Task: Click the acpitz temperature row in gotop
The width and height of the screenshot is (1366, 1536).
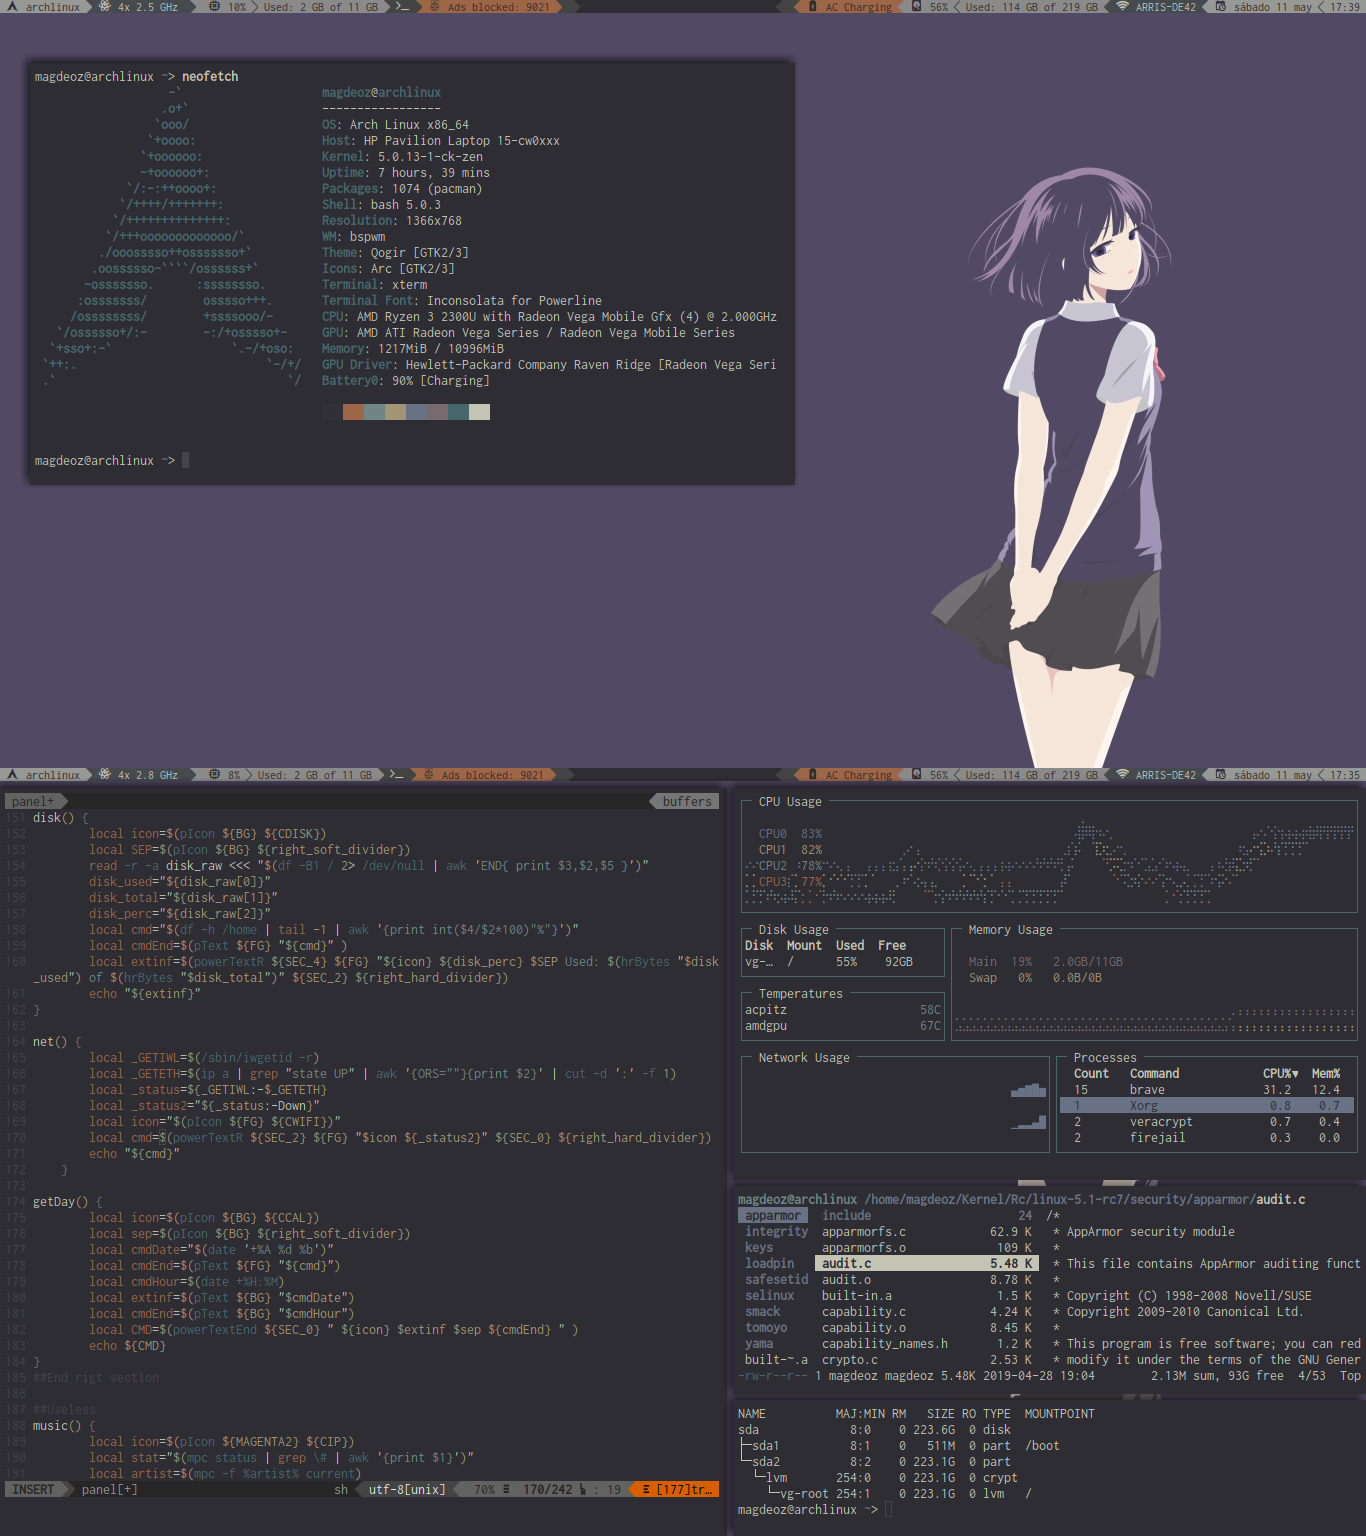Action: [843, 1010]
